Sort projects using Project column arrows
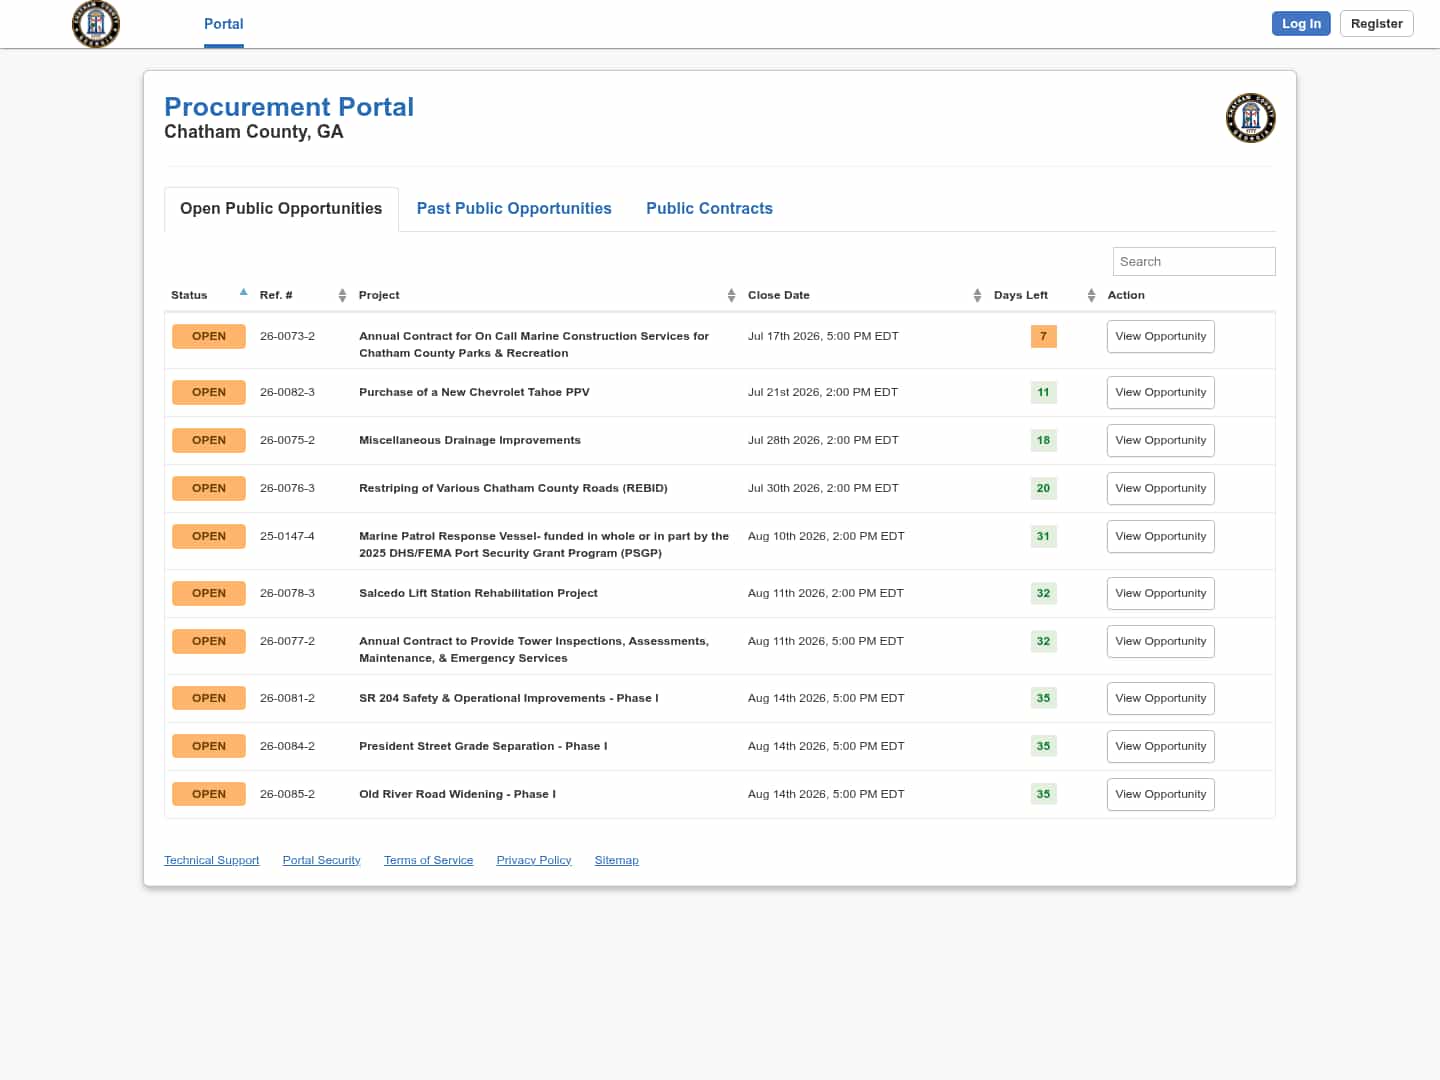This screenshot has height=1080, width=1440. pyautogui.click(x=731, y=295)
